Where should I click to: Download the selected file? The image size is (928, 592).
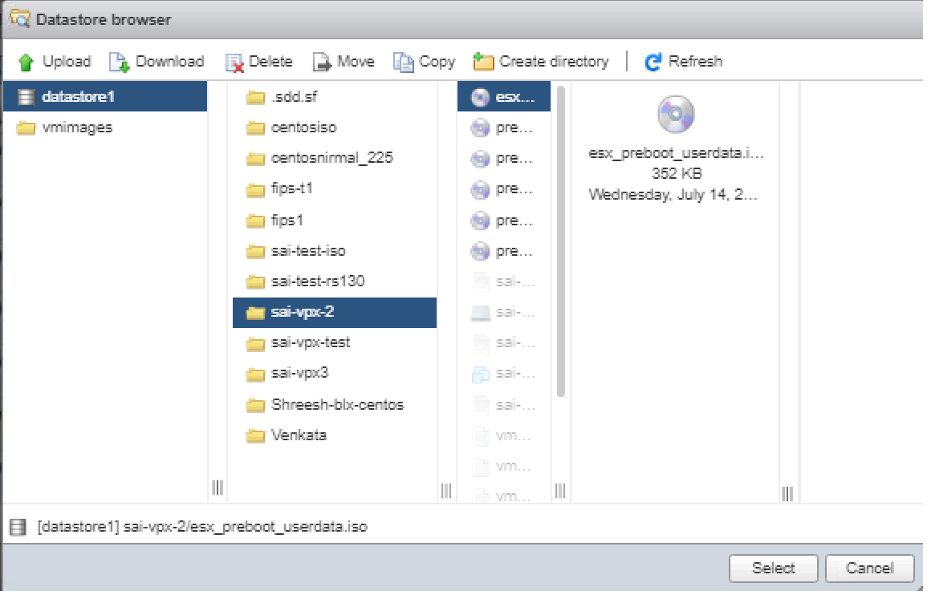pos(157,62)
